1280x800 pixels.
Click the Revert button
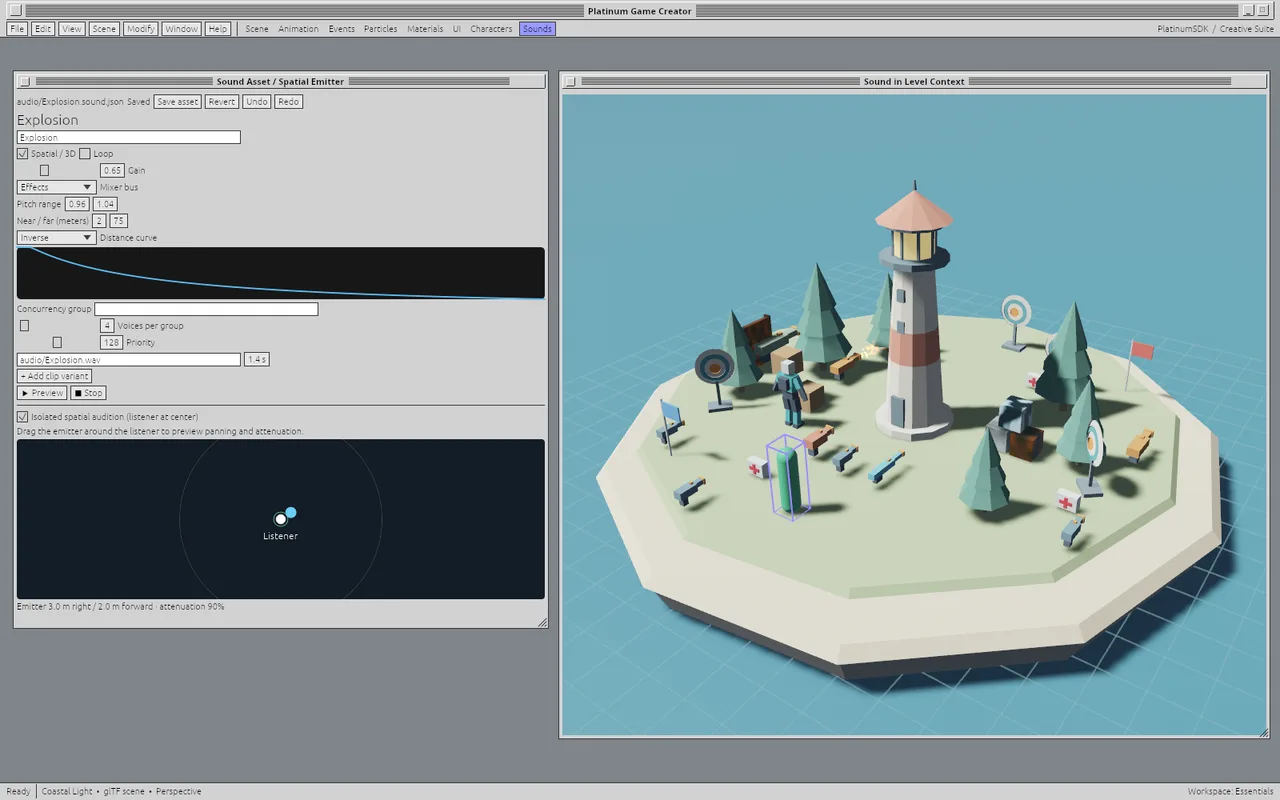coord(222,102)
